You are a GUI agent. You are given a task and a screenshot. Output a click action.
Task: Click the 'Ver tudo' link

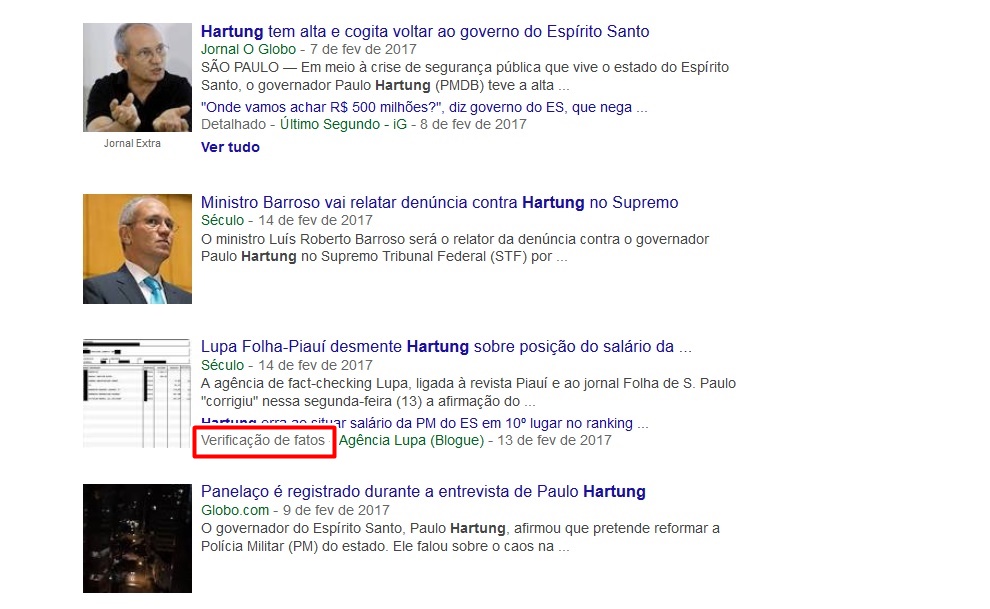coord(230,147)
